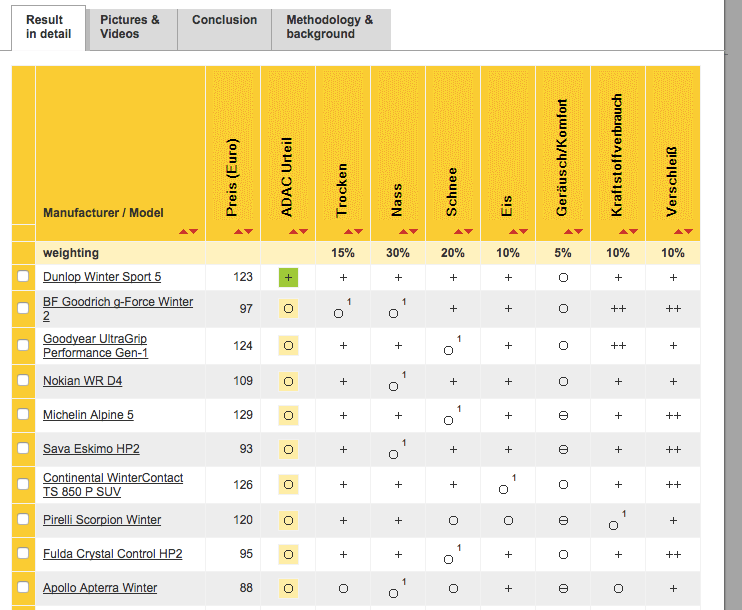Open the Michelin Alpine 5 link
Viewport: 742px width, 610px height.
(x=88, y=415)
